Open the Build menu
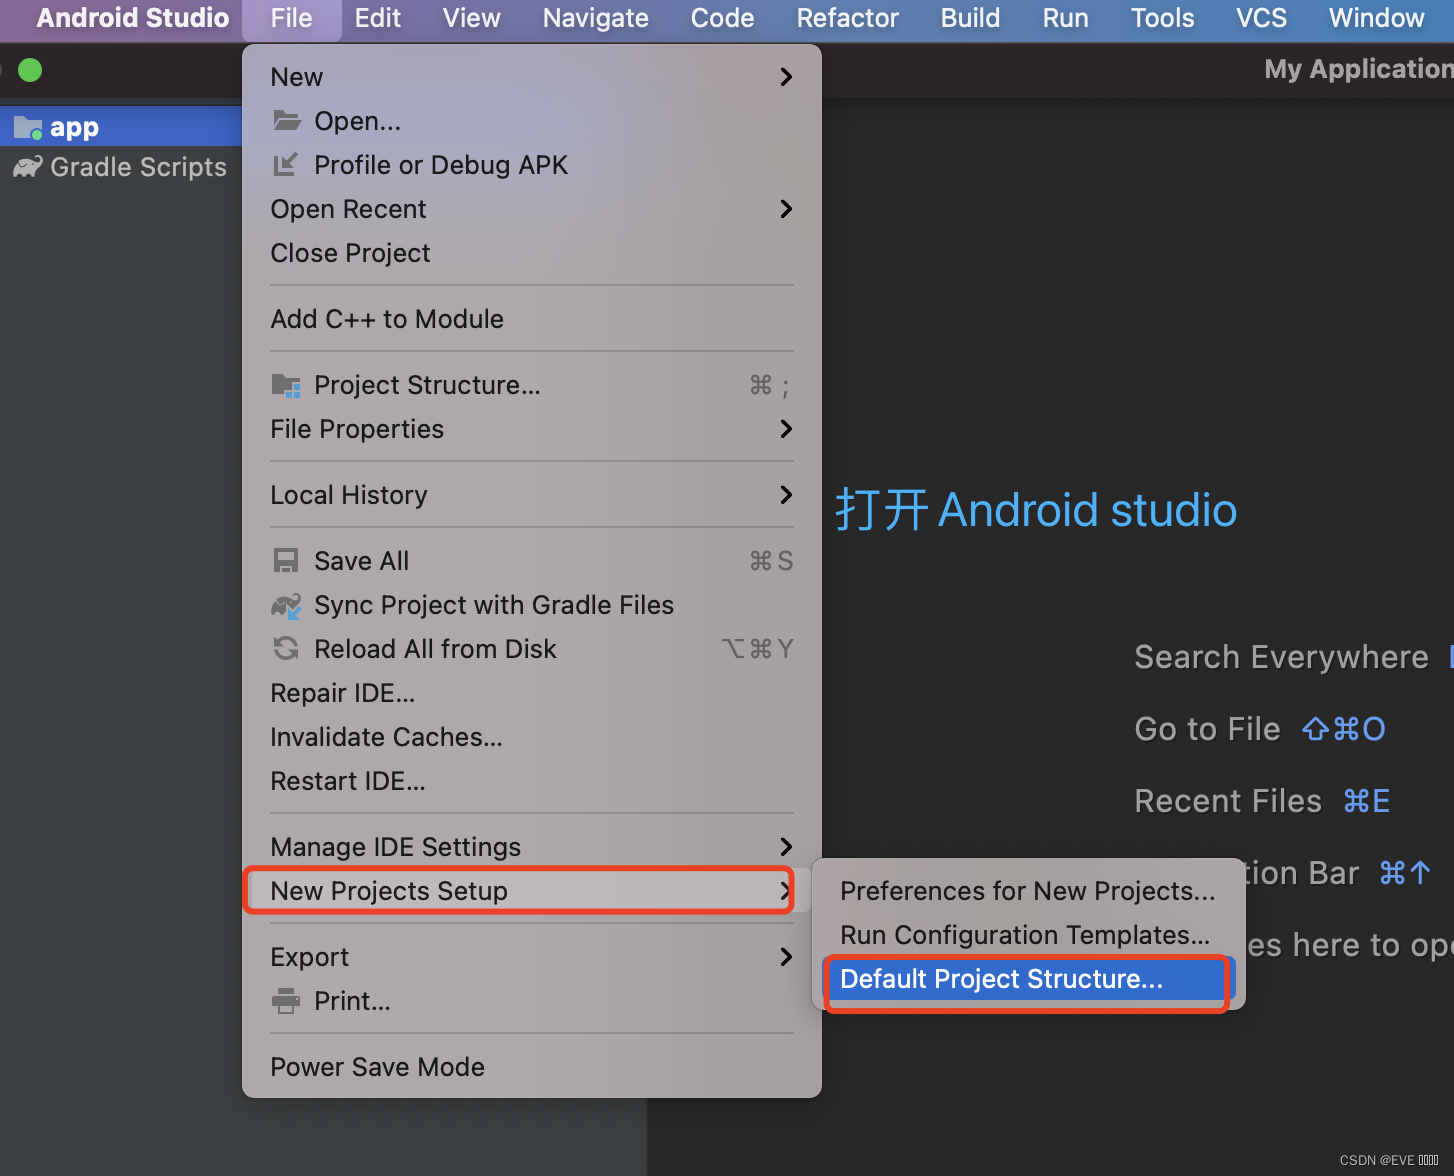Viewport: 1454px width, 1176px height. [970, 18]
